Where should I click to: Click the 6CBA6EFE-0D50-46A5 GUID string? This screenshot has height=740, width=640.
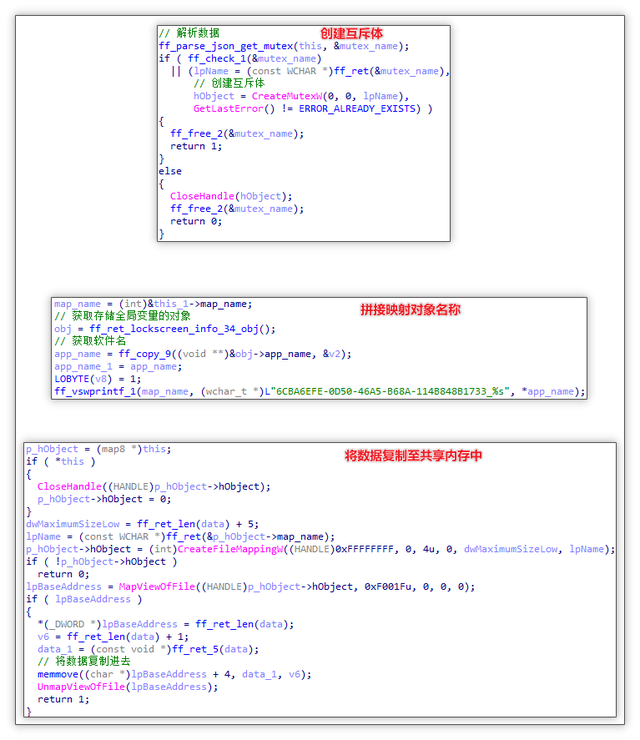[x=389, y=392]
